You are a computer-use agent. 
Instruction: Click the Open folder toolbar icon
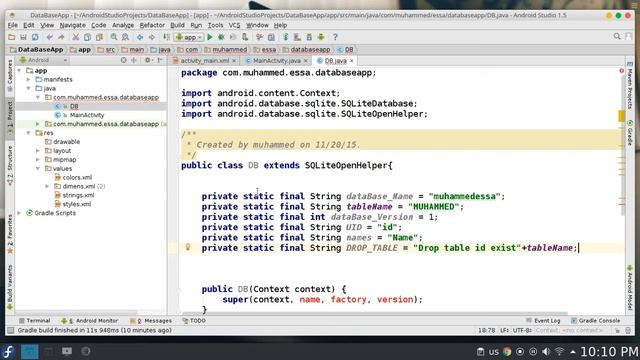[11, 37]
